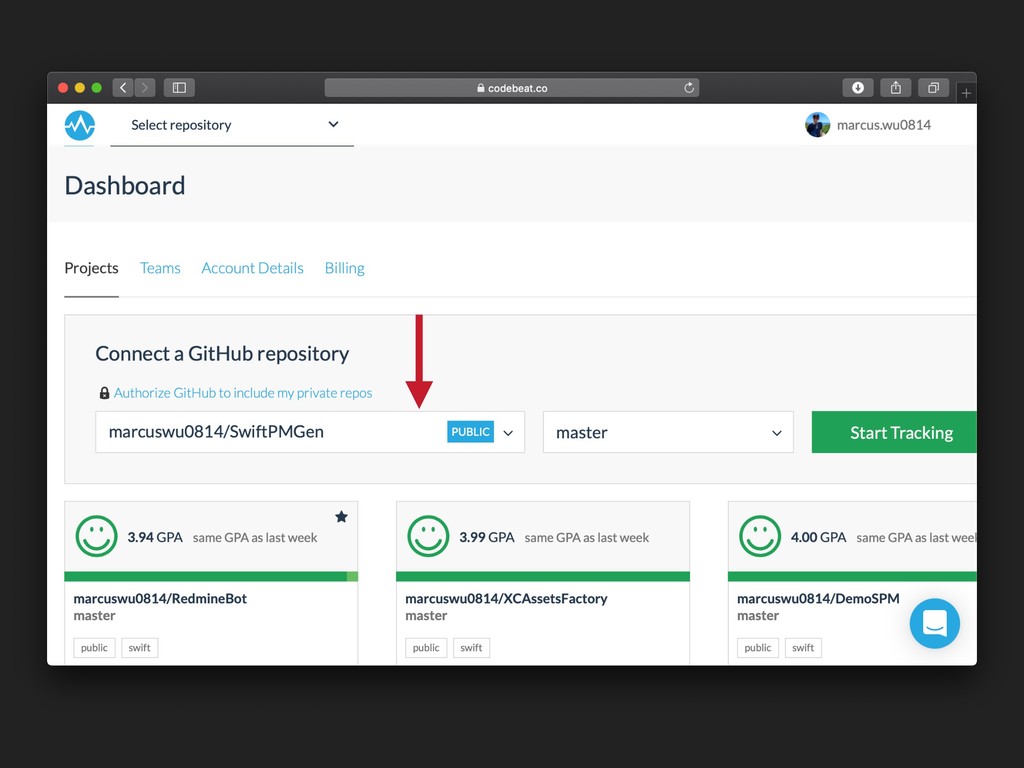Click same GPA as last week on XCAssetsFactory

[x=586, y=537]
